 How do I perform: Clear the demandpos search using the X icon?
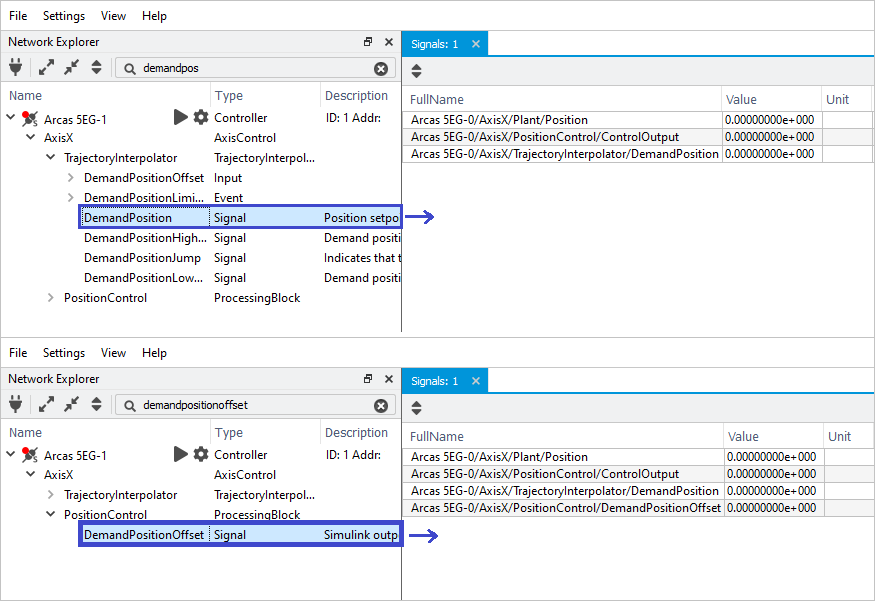(381, 69)
